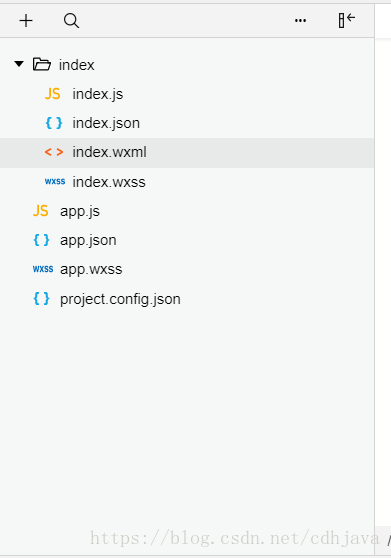
Task: Click the plus icon to add a file
Action: coord(26,21)
